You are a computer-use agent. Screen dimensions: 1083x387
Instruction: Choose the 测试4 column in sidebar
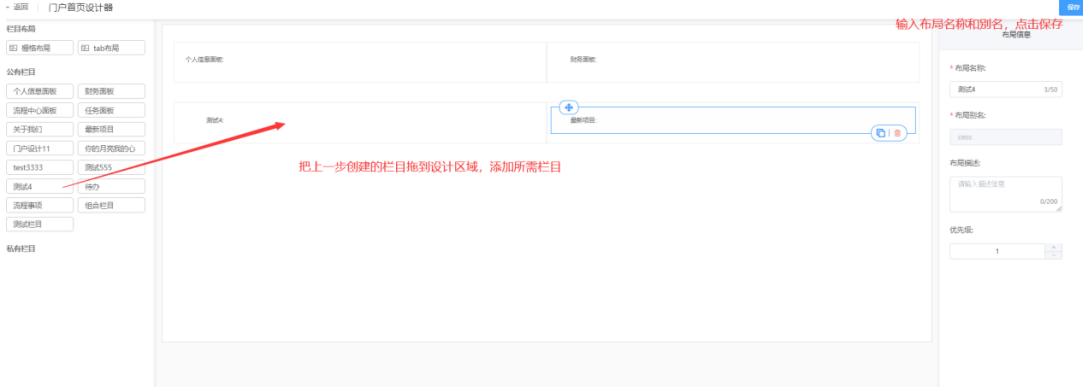click(39, 187)
